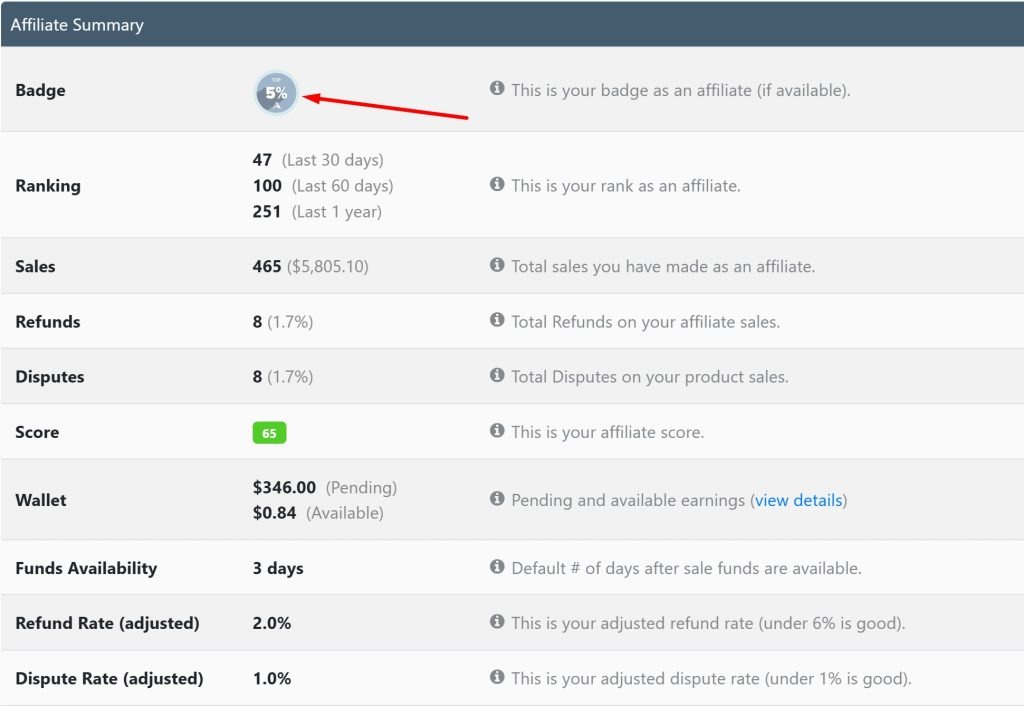Click info icon beside badge description

pyautogui.click(x=497, y=88)
